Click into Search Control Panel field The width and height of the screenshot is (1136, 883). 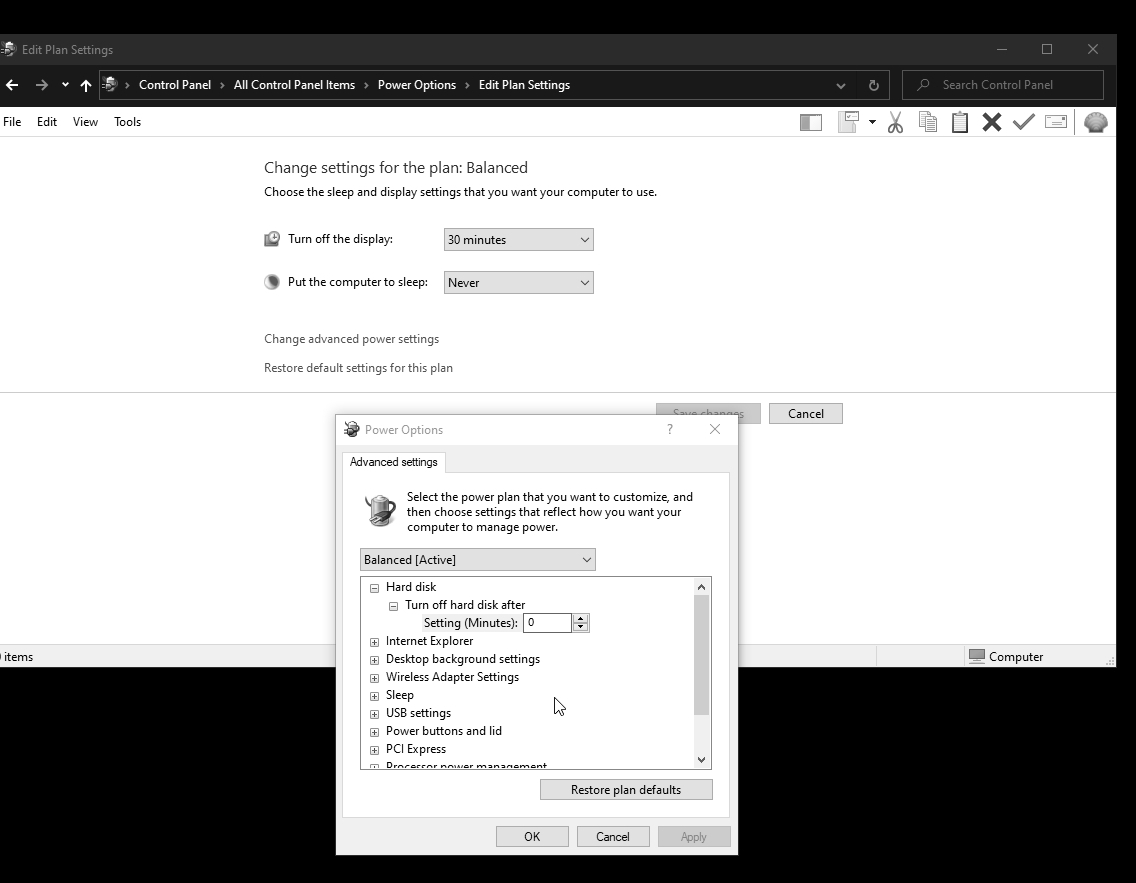[1003, 85]
